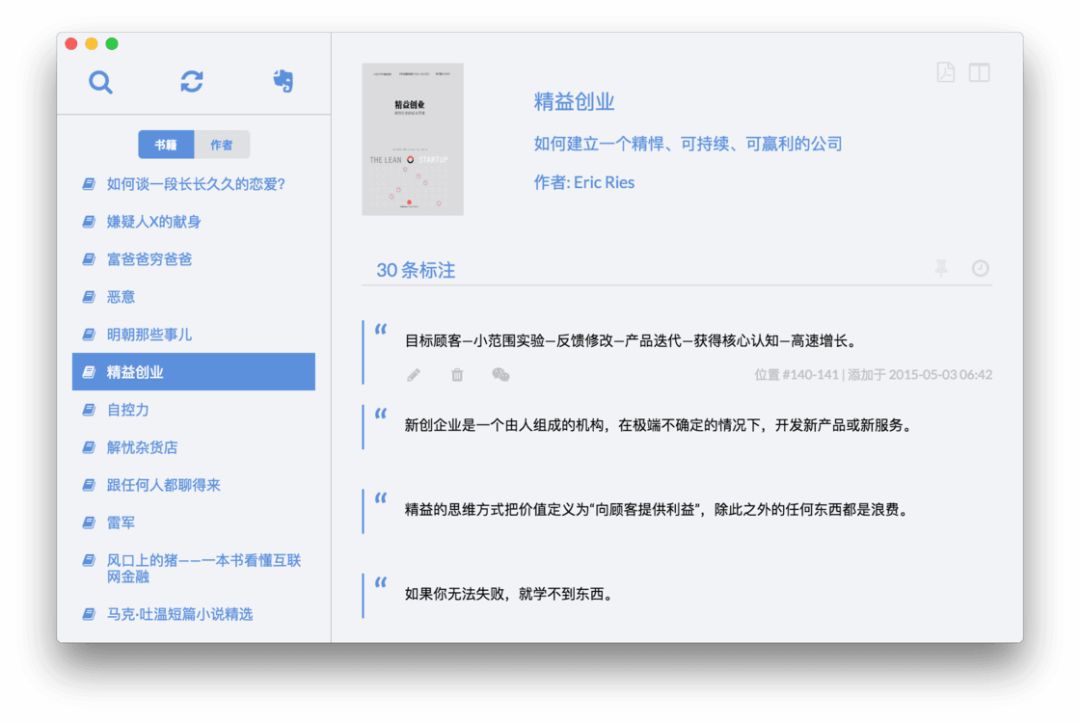The width and height of the screenshot is (1080, 724).
Task: Select book 跟任何人都聊得来
Action: pyautogui.click(x=194, y=485)
